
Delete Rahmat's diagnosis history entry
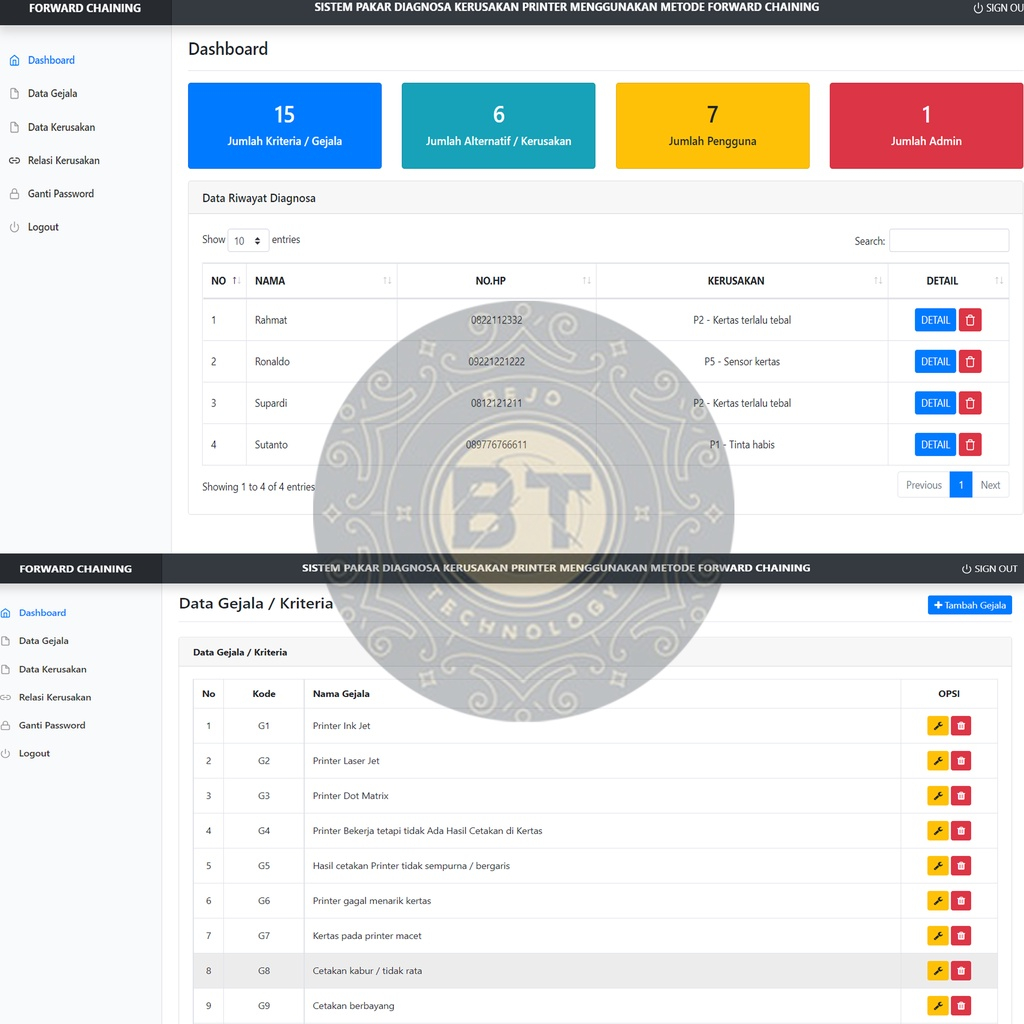coord(970,320)
